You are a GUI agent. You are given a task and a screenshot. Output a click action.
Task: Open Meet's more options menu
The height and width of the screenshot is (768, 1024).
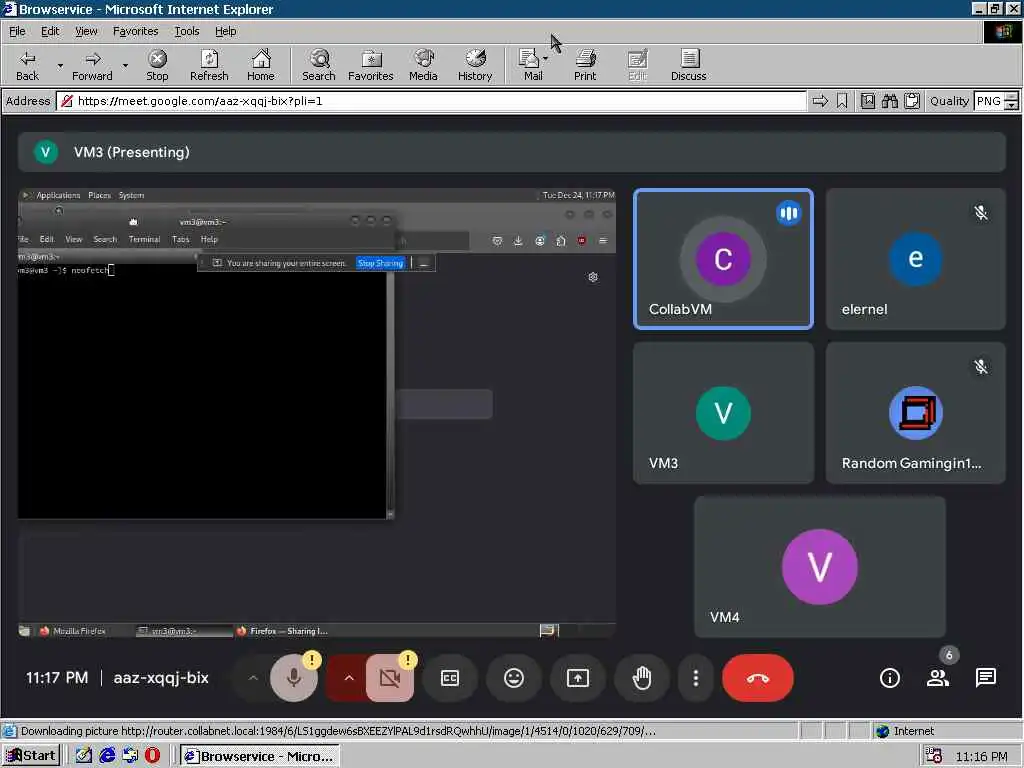(696, 678)
